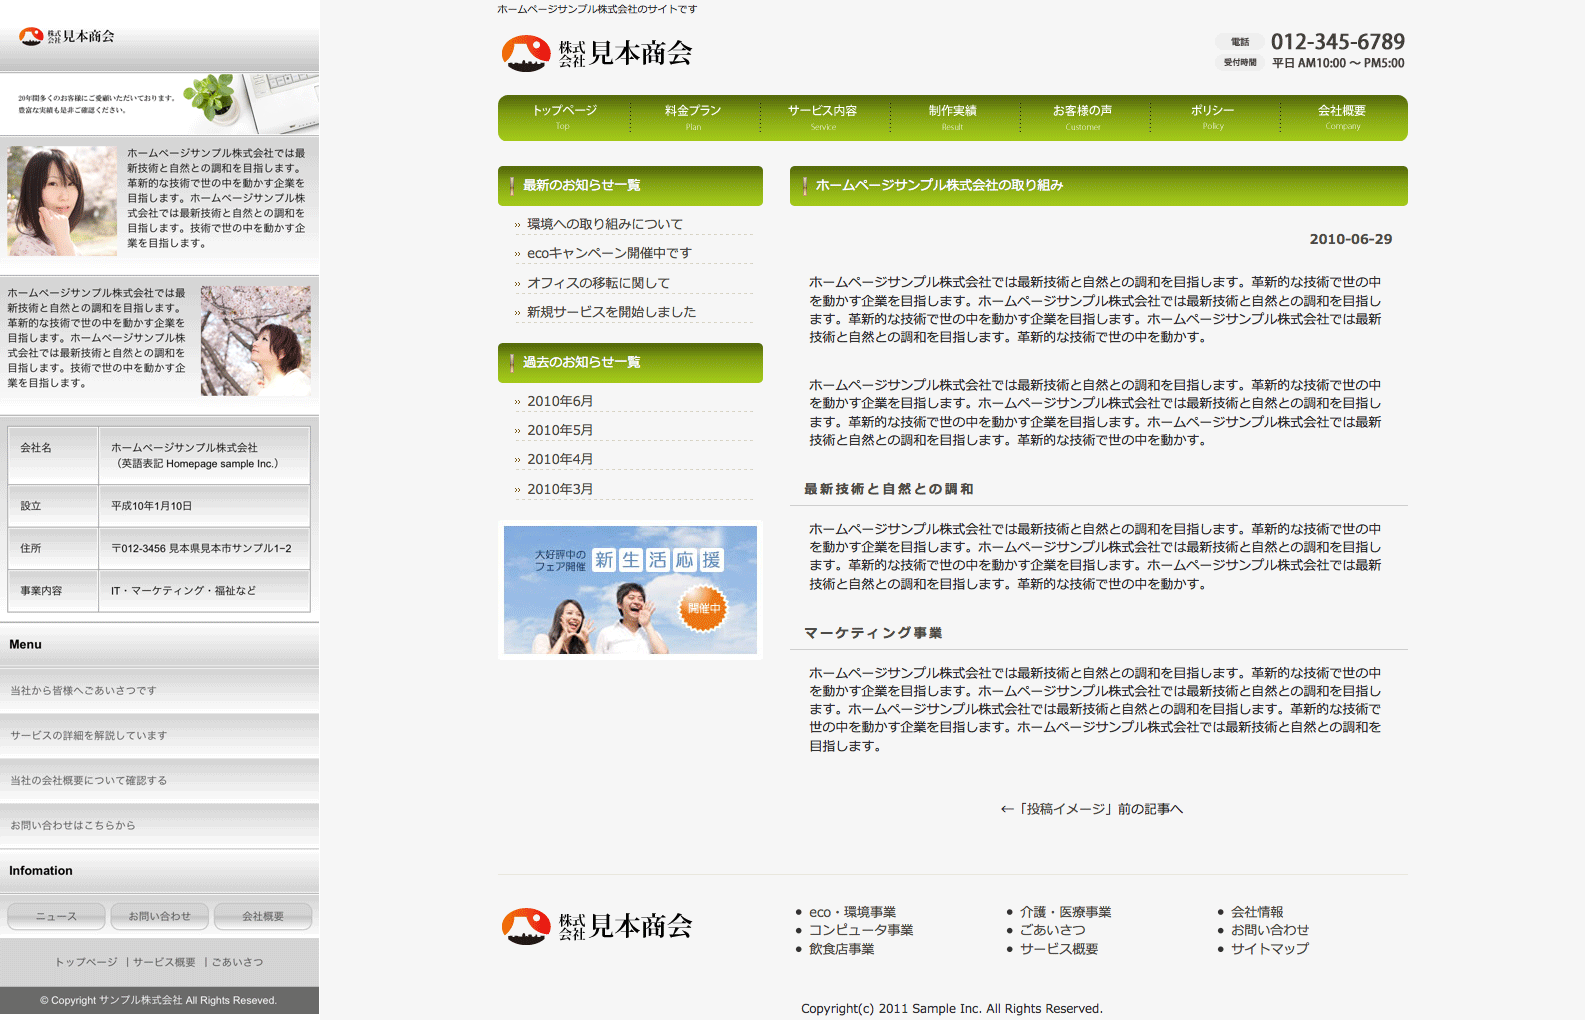The image size is (1585, 1020).
Task: Select sidebar menu 当社から皆様へごあいさつです
Action: coord(84,691)
